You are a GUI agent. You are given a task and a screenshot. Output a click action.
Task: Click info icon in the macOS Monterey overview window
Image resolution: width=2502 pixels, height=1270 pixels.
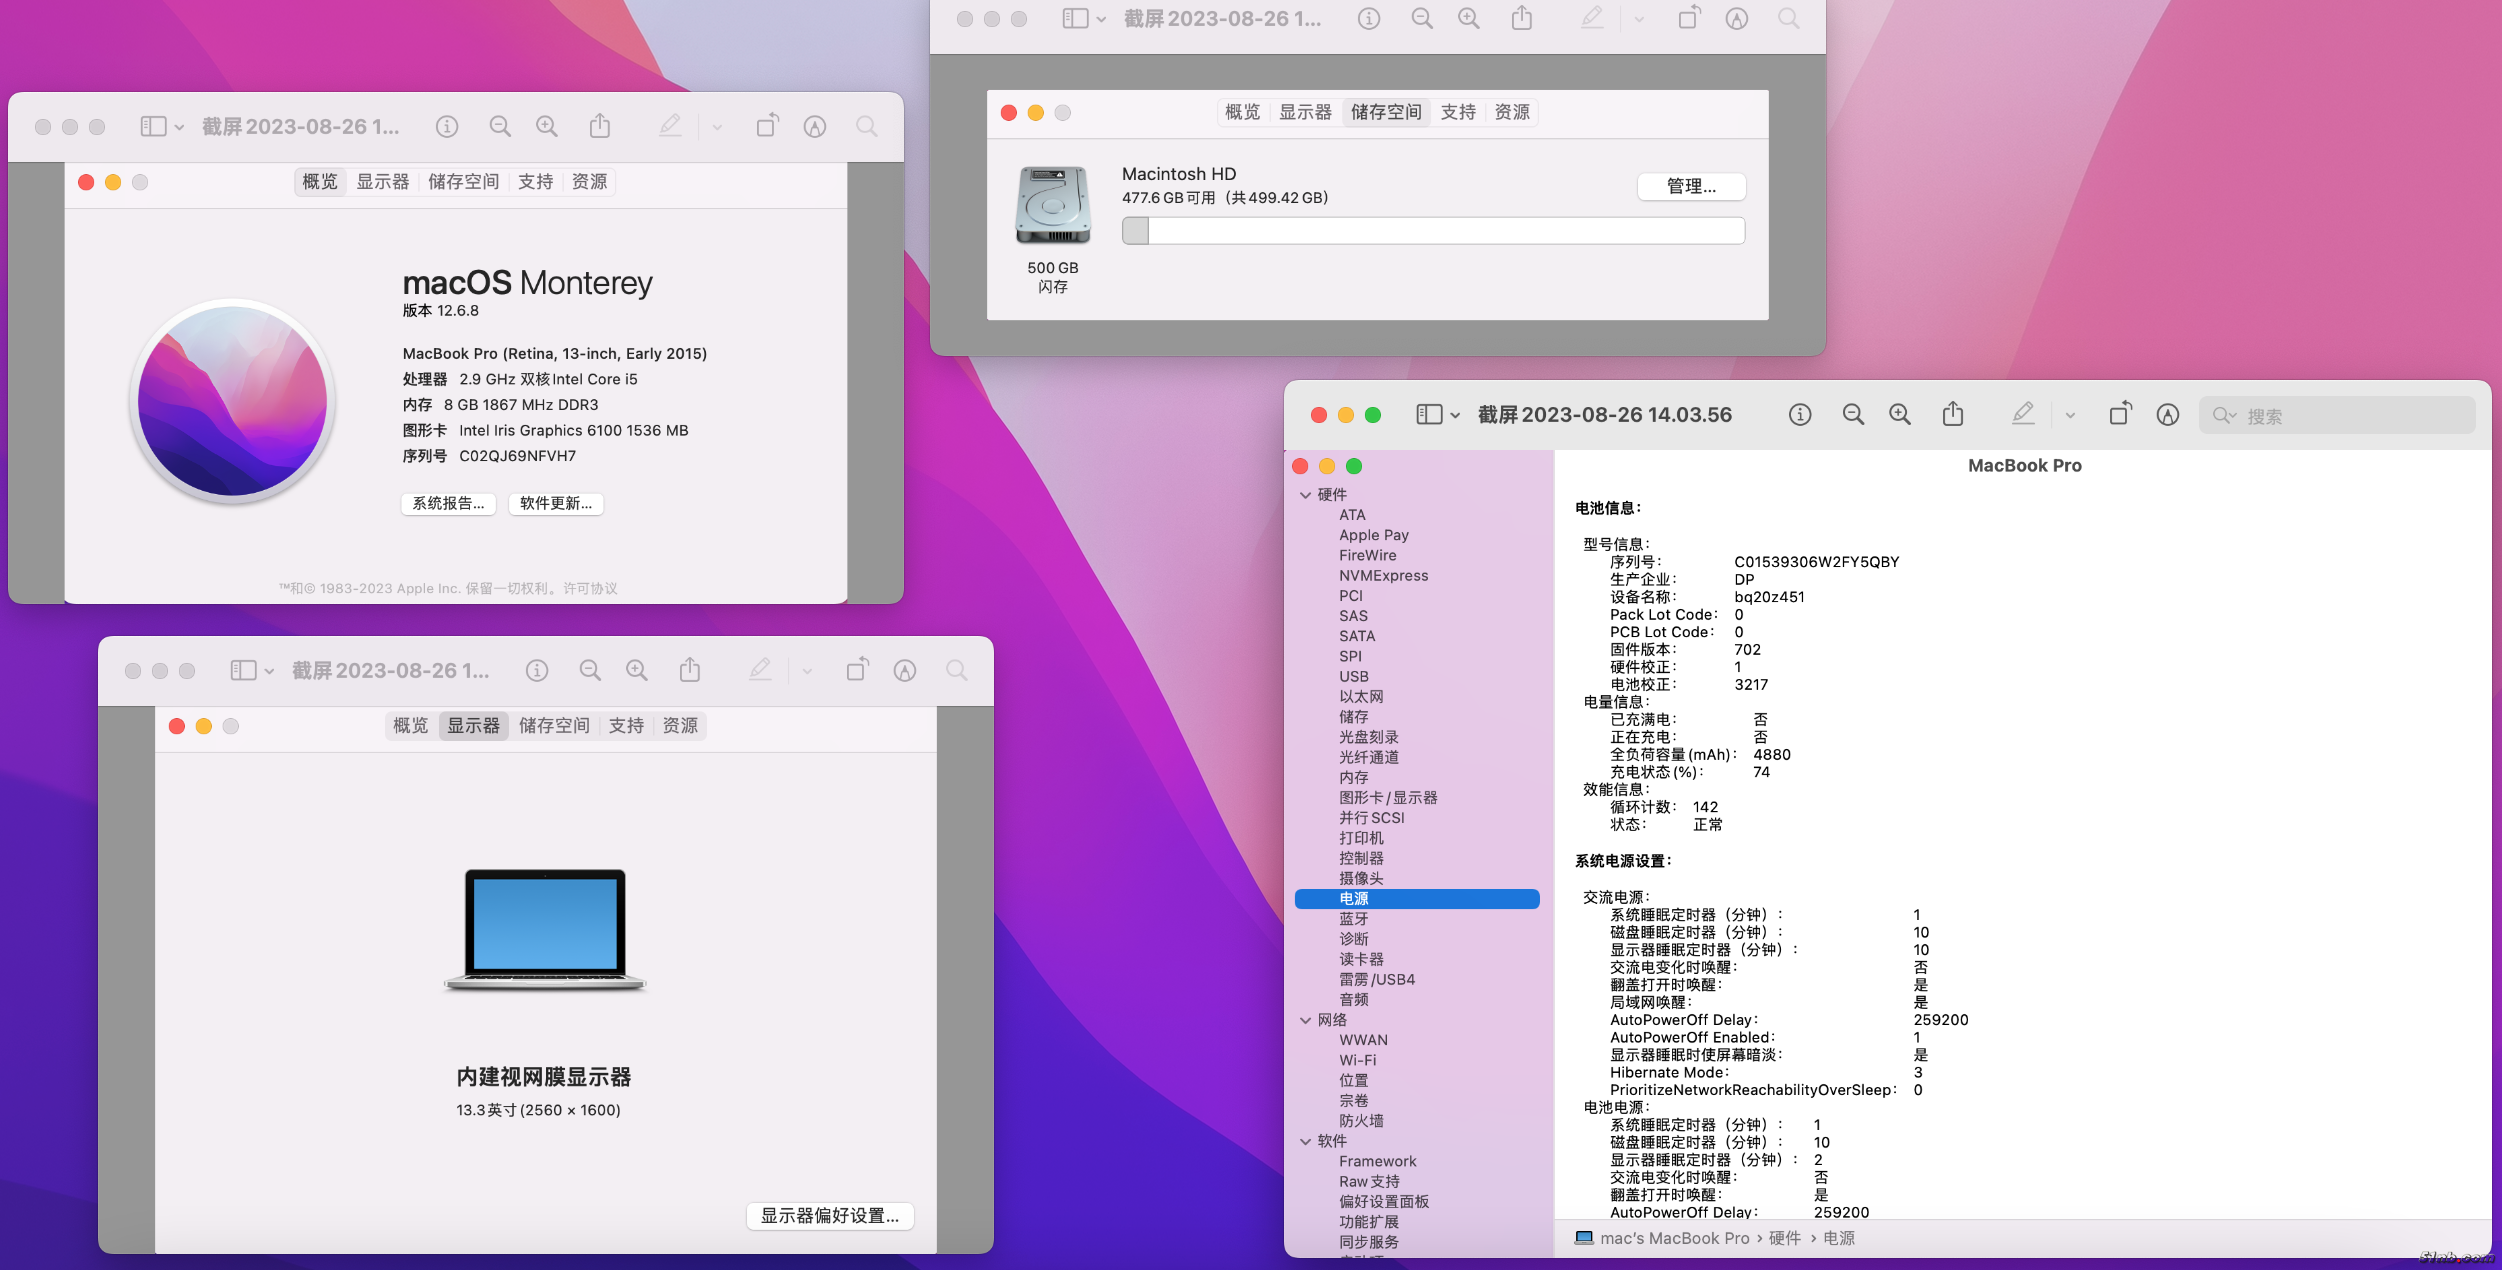pos(447,127)
